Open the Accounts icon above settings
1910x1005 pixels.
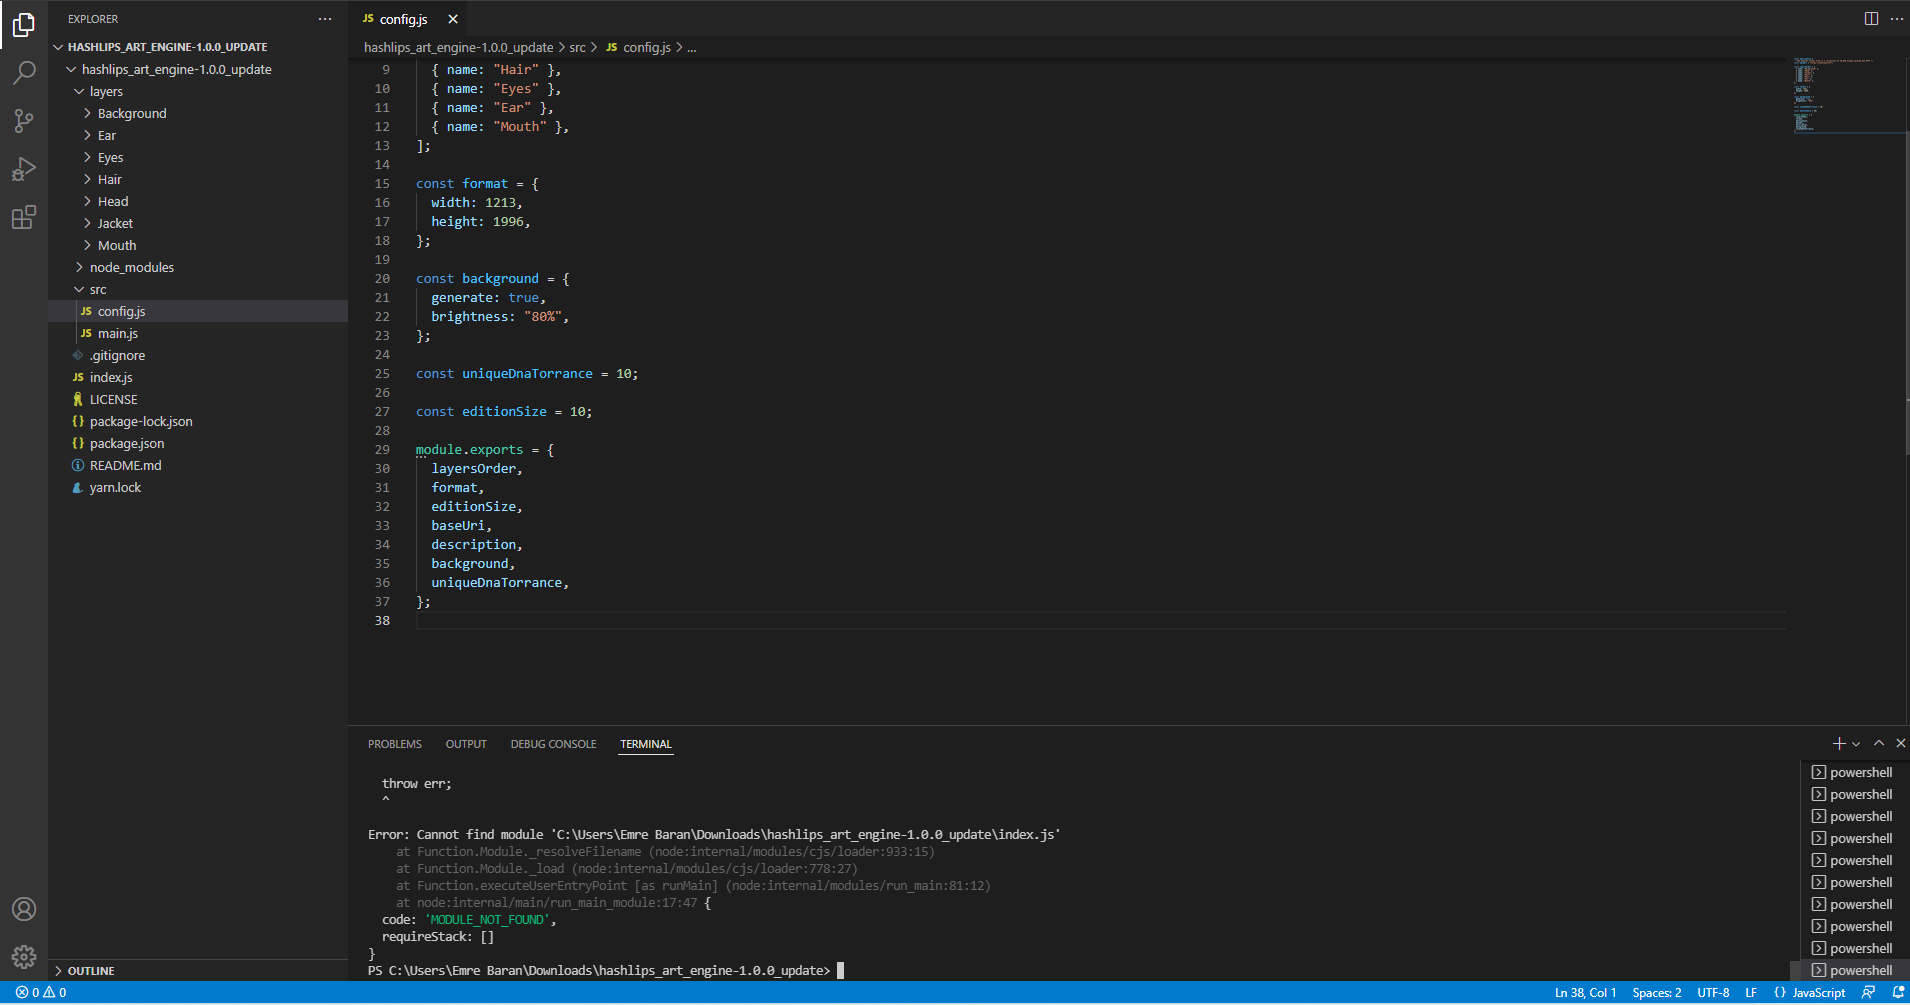pyautogui.click(x=24, y=908)
